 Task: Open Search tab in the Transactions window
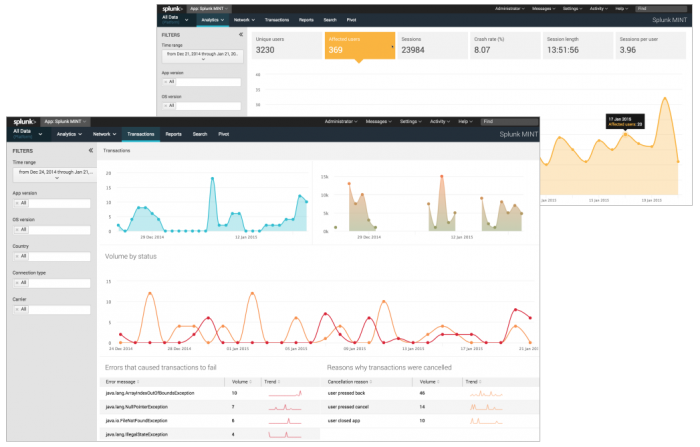pyautogui.click(x=200, y=134)
